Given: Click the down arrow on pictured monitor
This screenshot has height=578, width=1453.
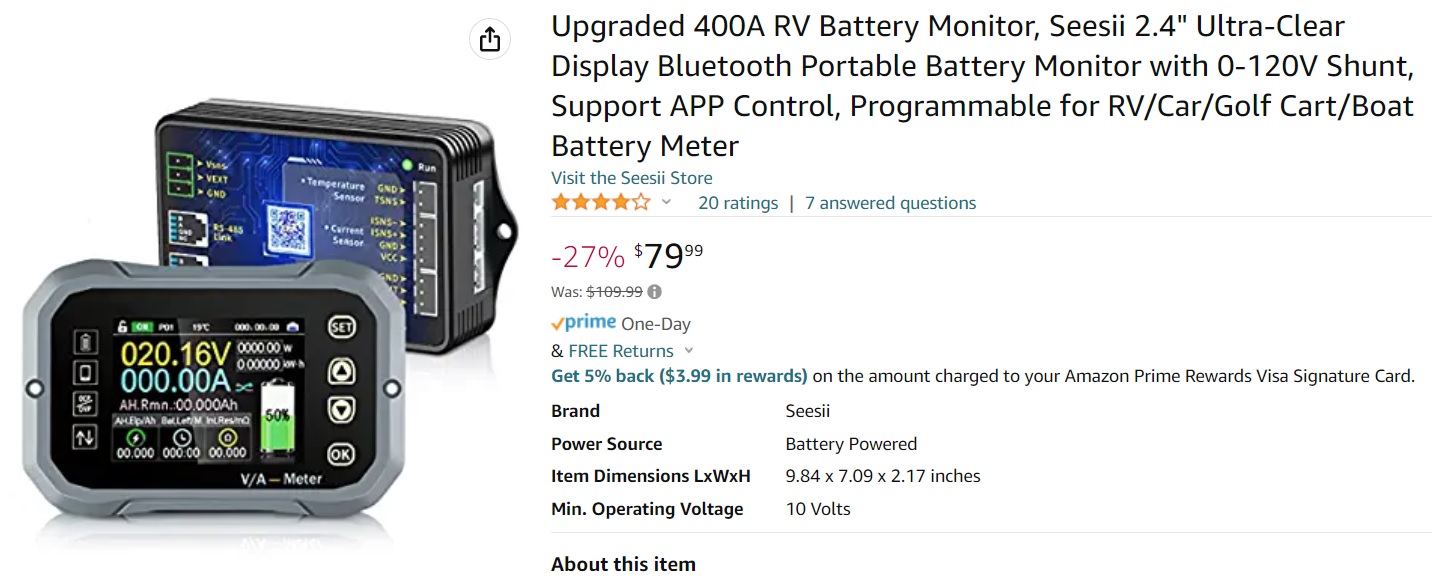Looking at the screenshot, I should click(x=342, y=410).
